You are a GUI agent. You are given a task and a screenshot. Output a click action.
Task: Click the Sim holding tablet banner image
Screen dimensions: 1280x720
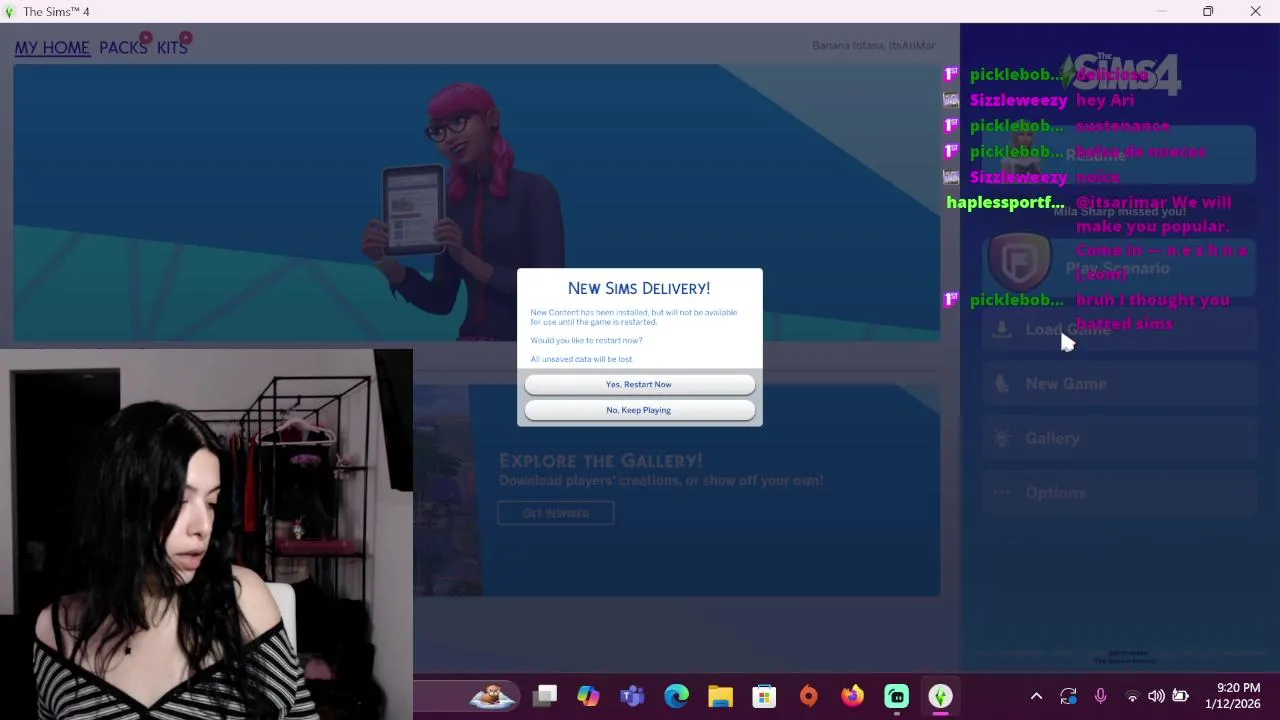click(x=476, y=202)
